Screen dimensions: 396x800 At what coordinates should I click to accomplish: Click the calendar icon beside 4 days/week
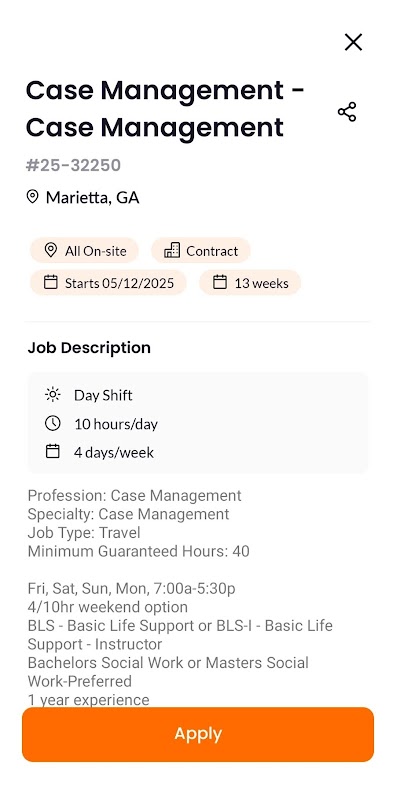pos(53,452)
